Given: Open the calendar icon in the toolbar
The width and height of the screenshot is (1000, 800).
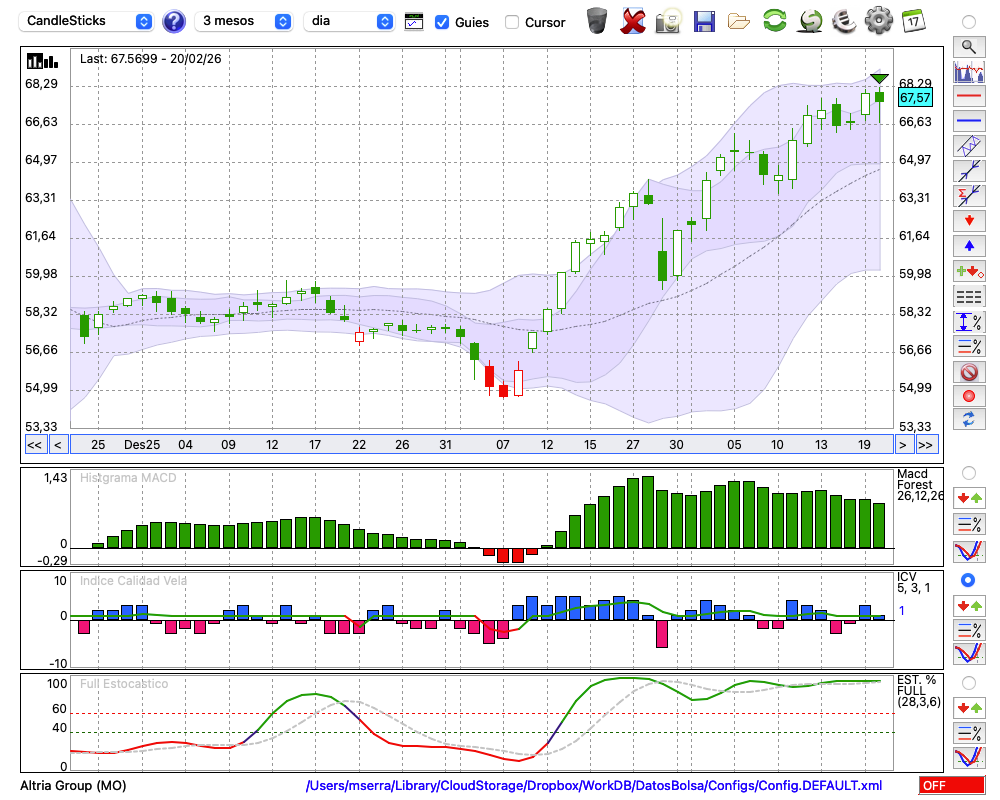Looking at the screenshot, I should click(912, 20).
